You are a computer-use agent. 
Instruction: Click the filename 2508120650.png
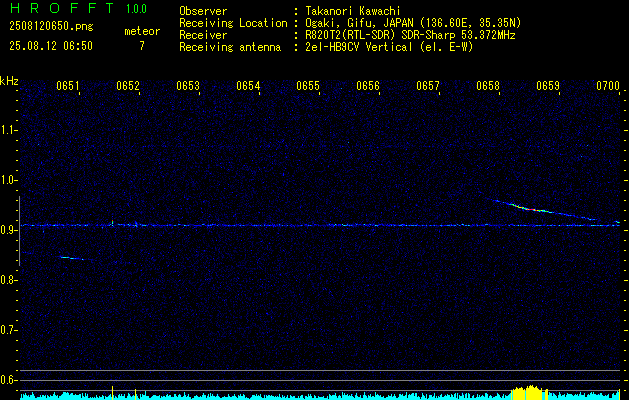[x=51, y=27]
